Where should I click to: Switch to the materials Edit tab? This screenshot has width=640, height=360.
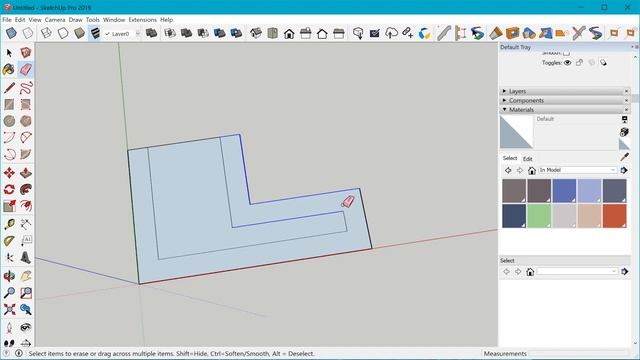[527, 159]
